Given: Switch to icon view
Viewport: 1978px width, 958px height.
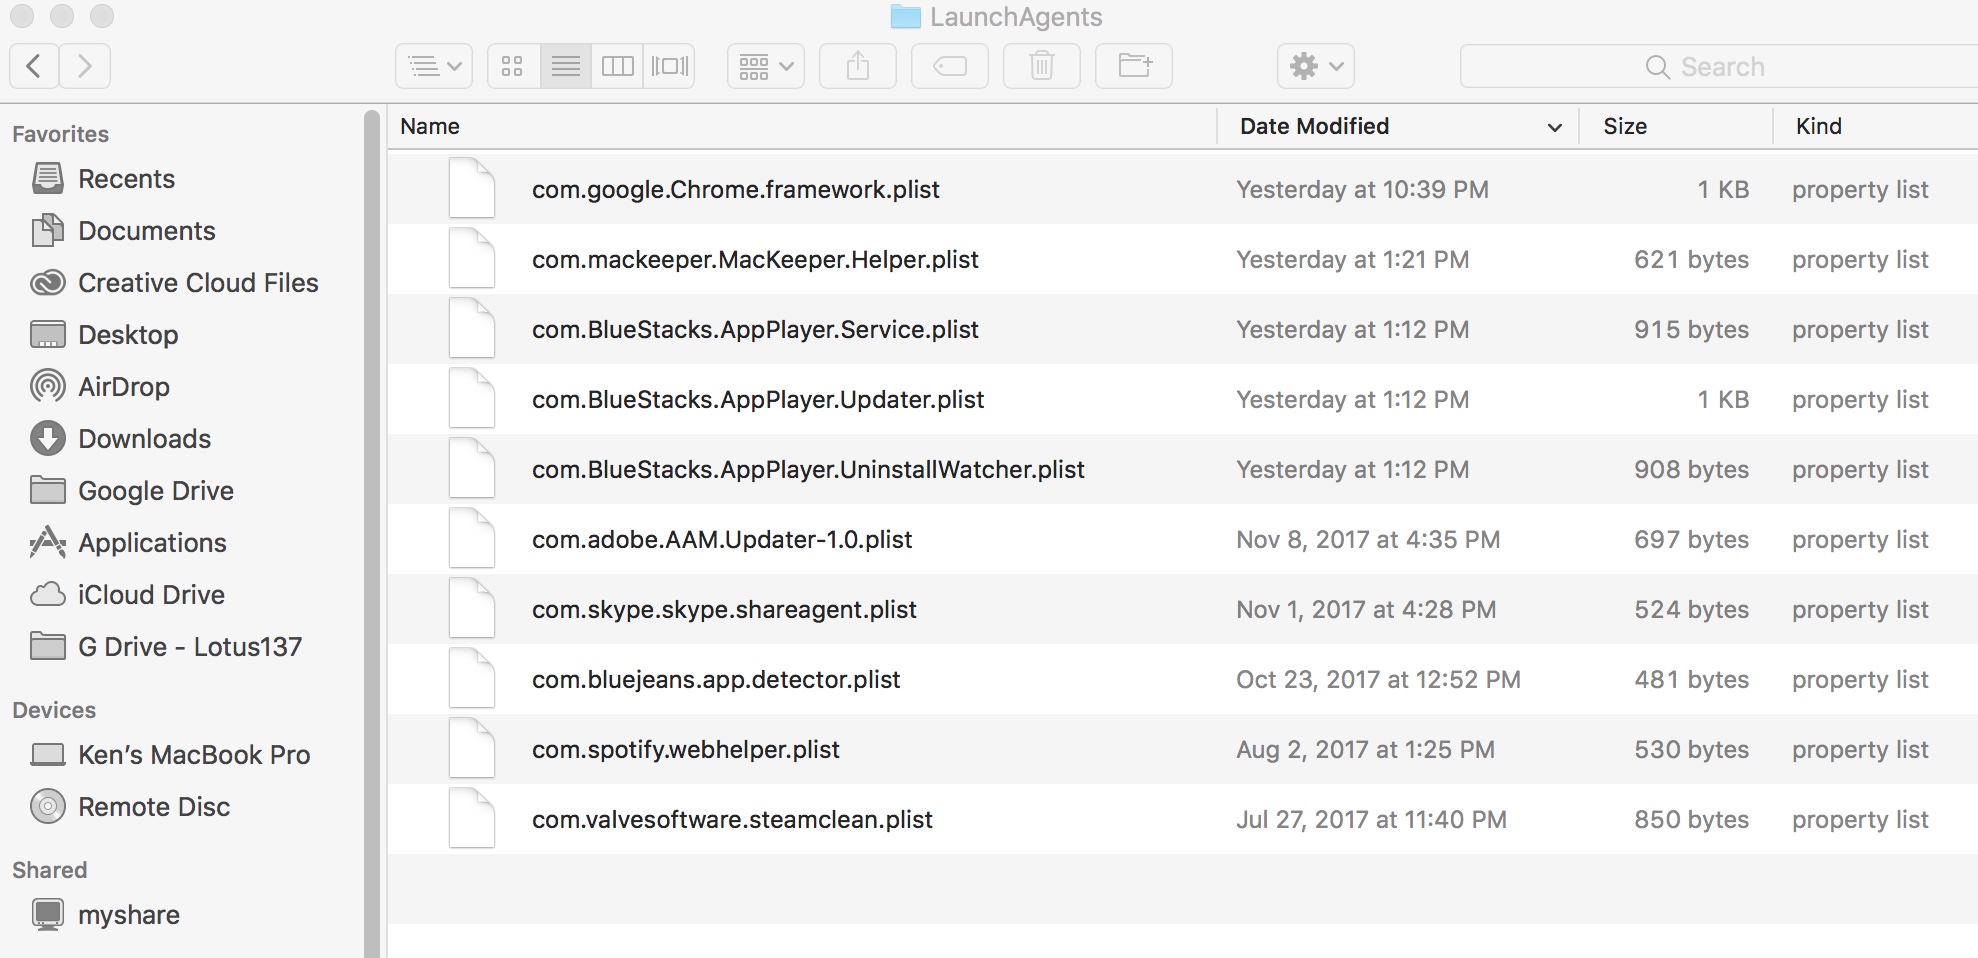Looking at the screenshot, I should pos(513,66).
